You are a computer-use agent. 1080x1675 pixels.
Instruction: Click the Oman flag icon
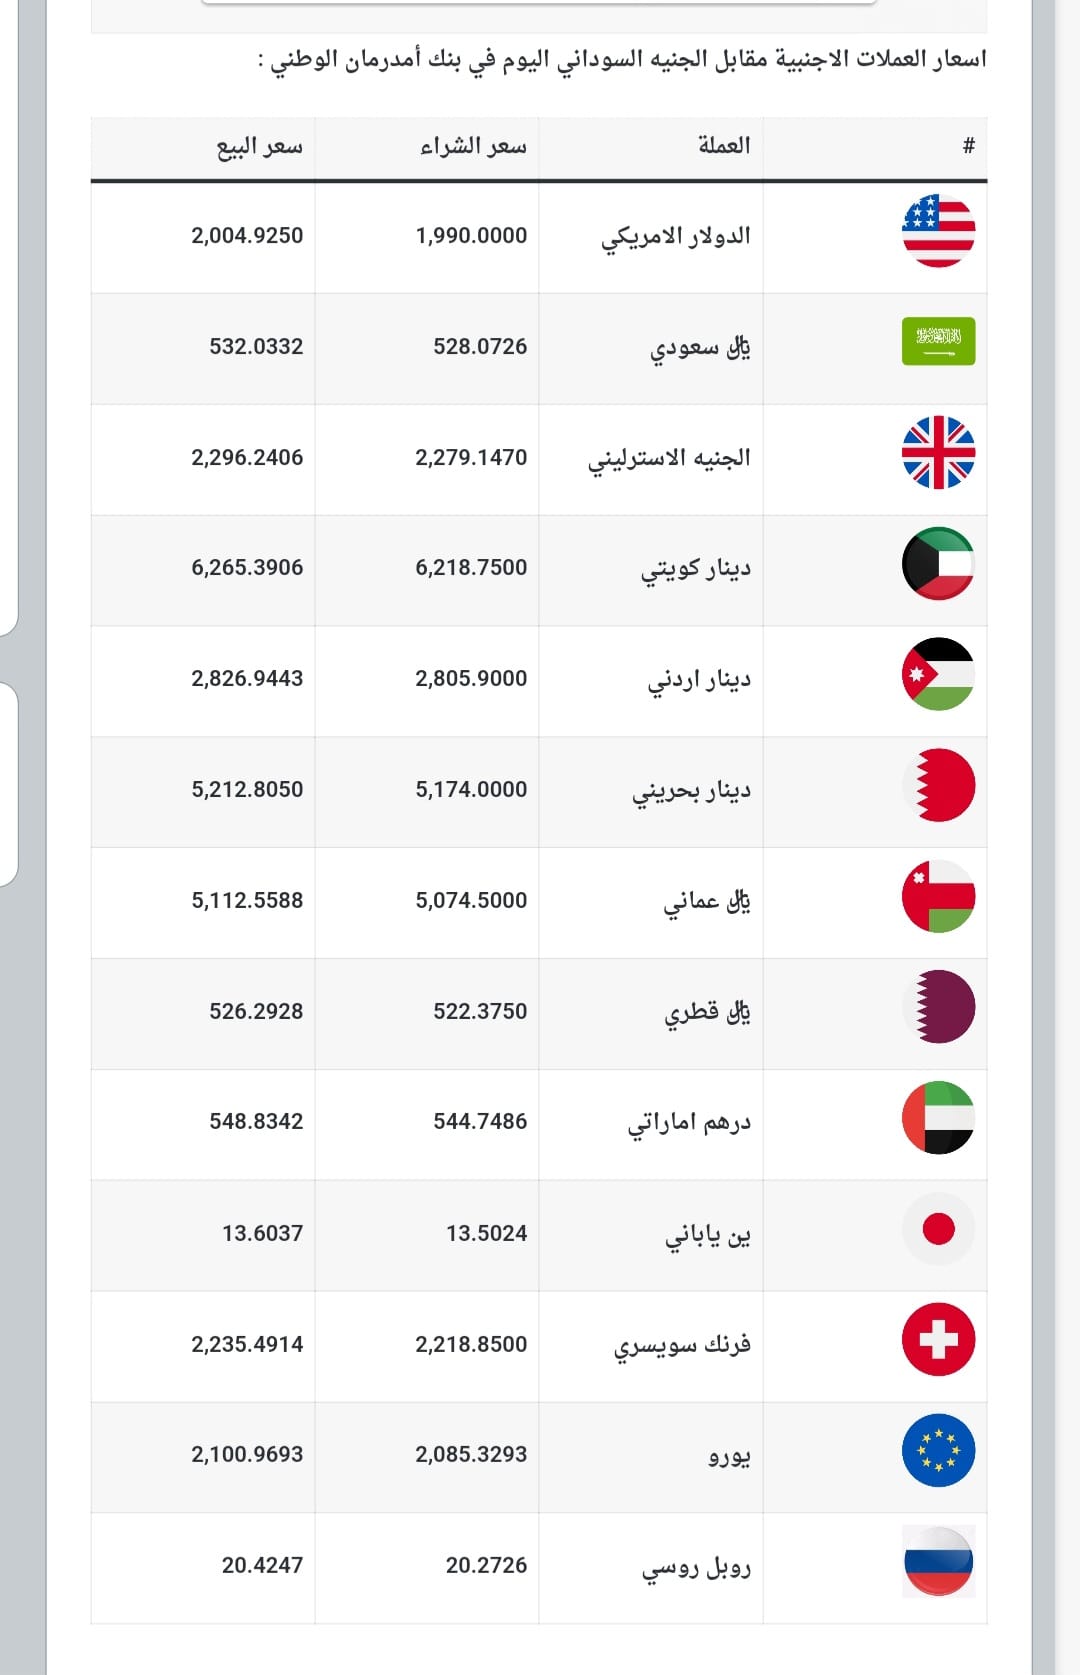pyautogui.click(x=938, y=896)
